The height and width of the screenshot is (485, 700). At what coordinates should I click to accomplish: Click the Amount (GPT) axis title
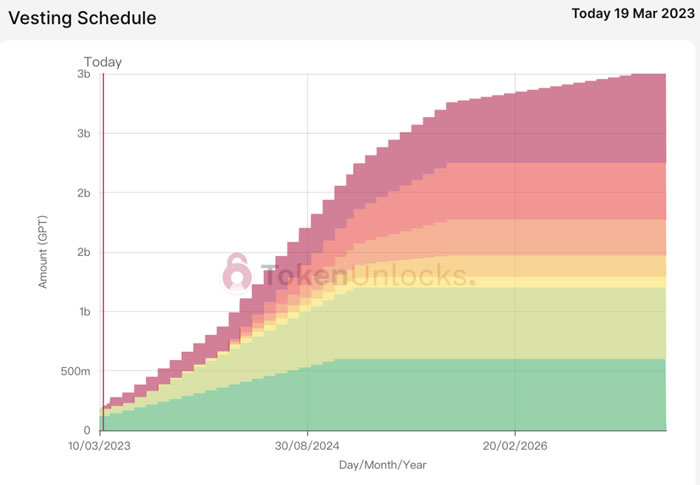pos(43,253)
